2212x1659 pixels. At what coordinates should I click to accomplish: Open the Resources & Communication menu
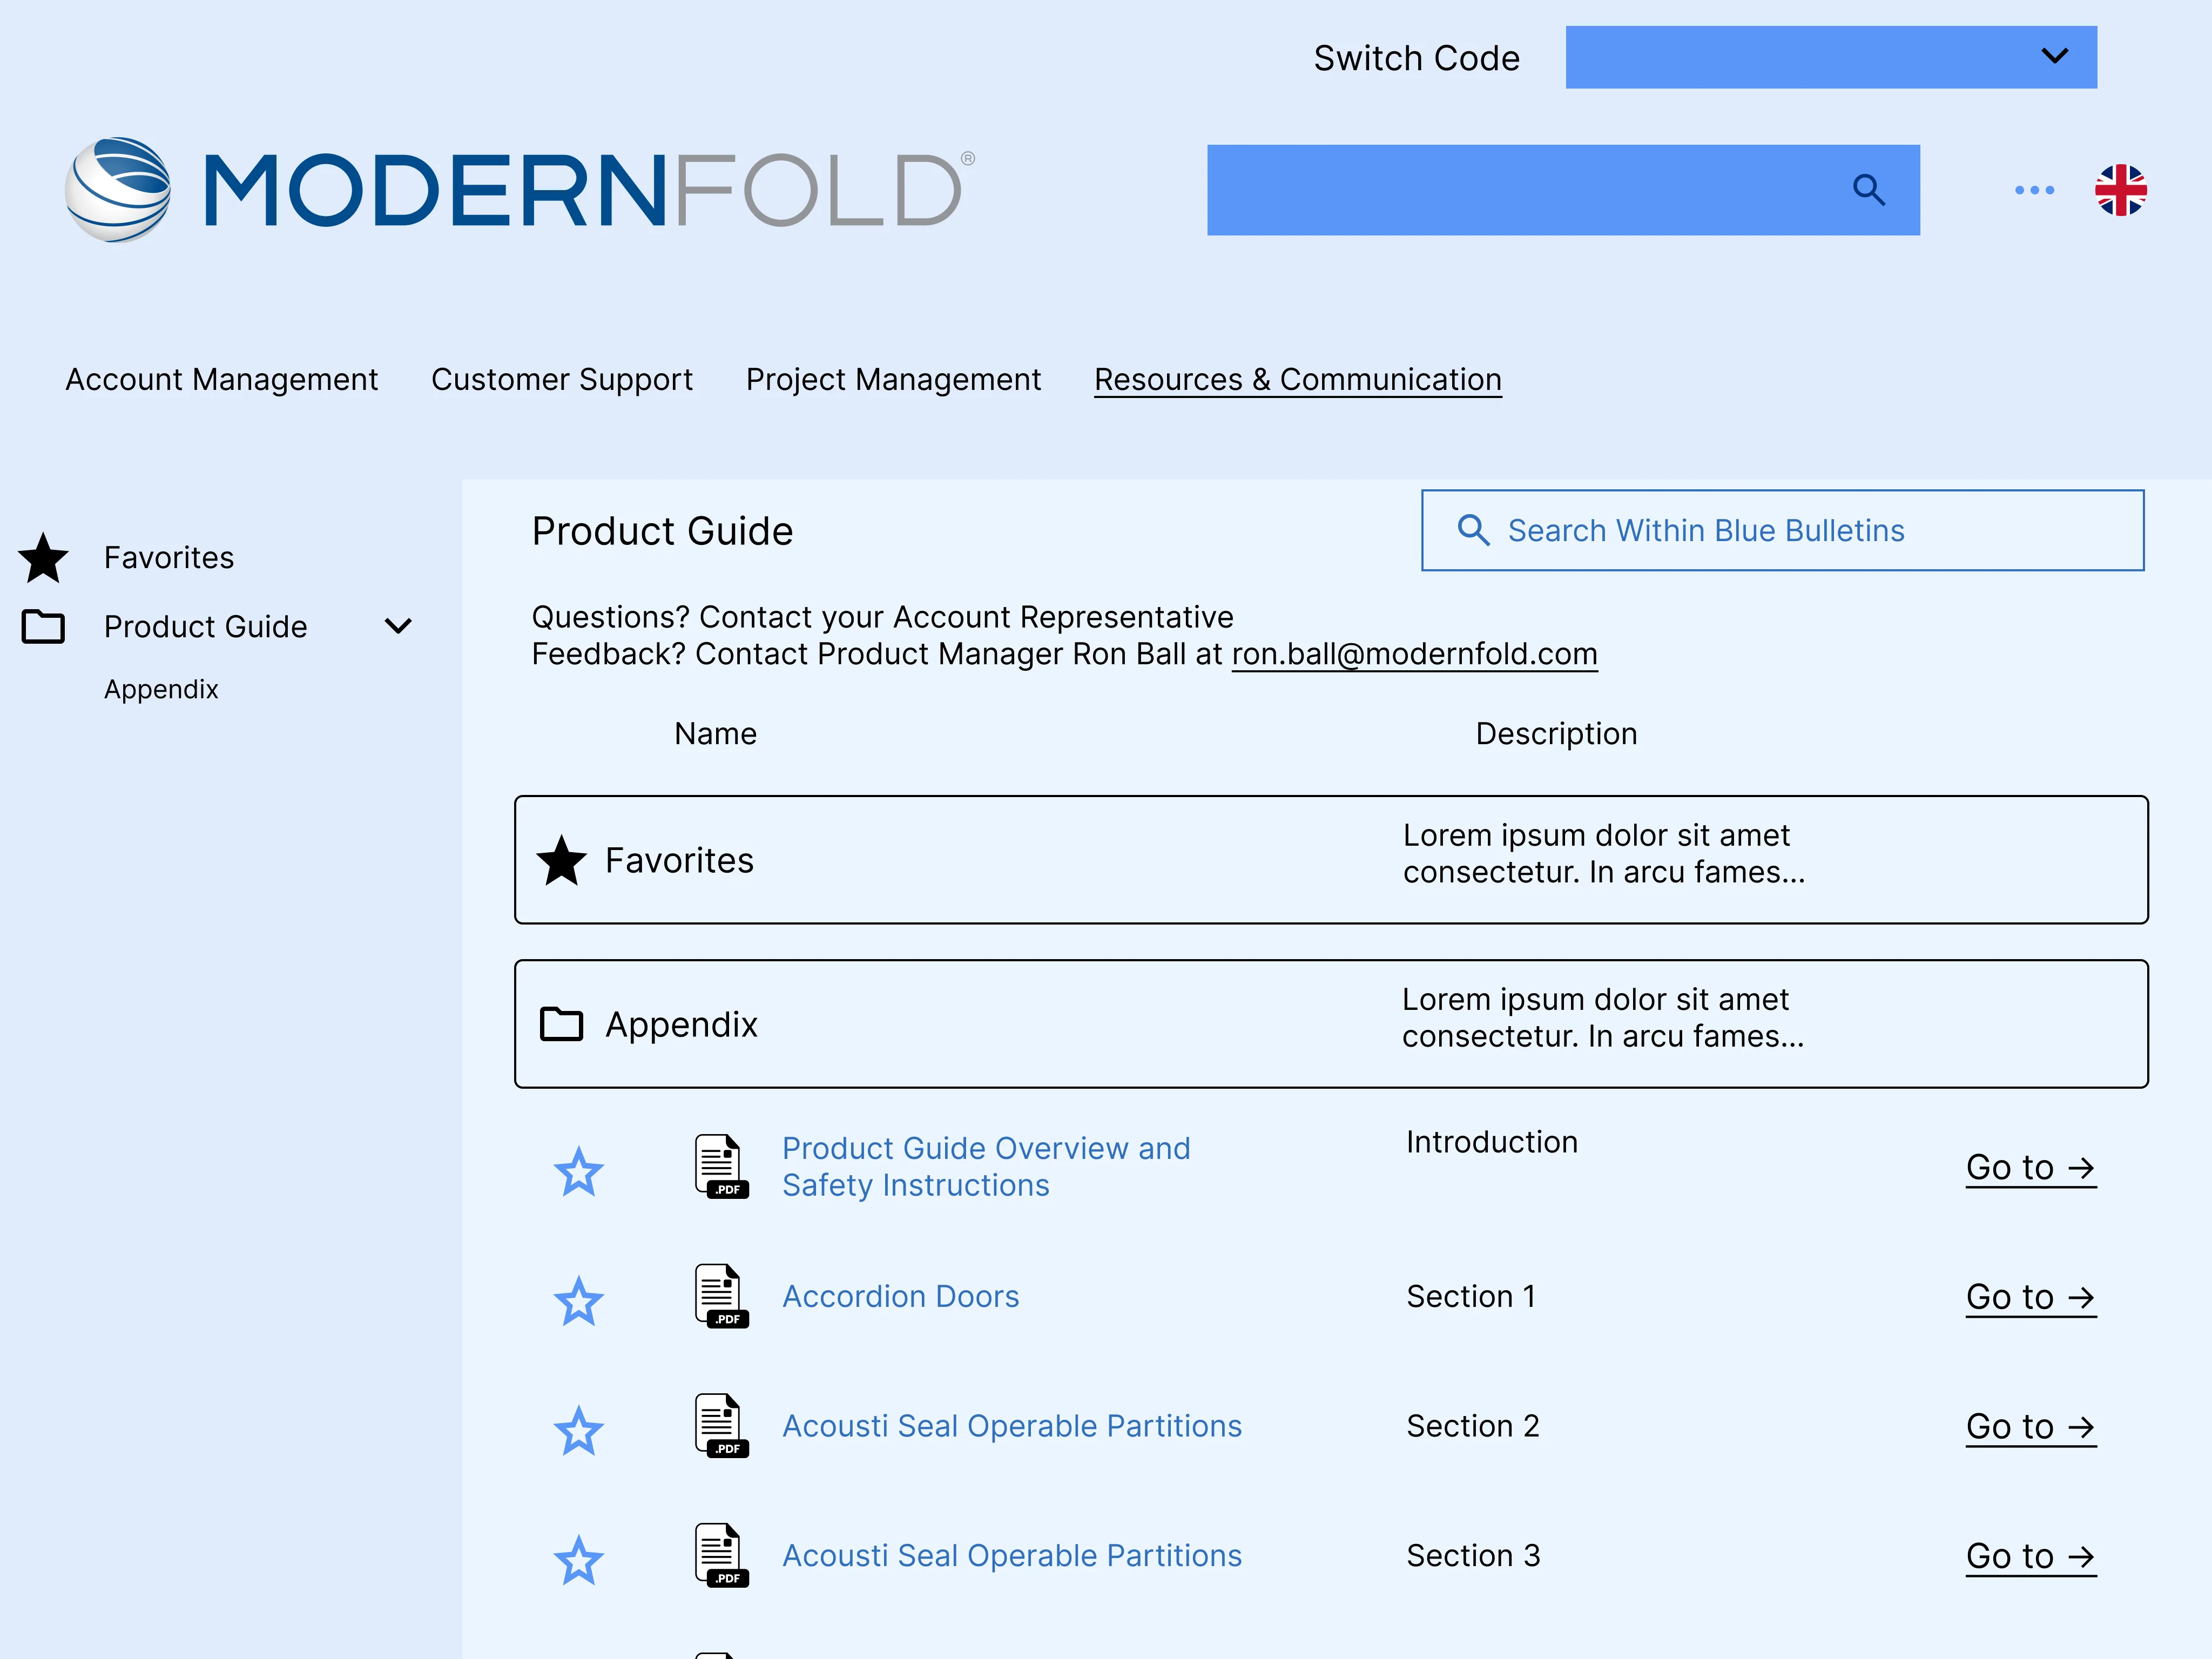pyautogui.click(x=1298, y=379)
